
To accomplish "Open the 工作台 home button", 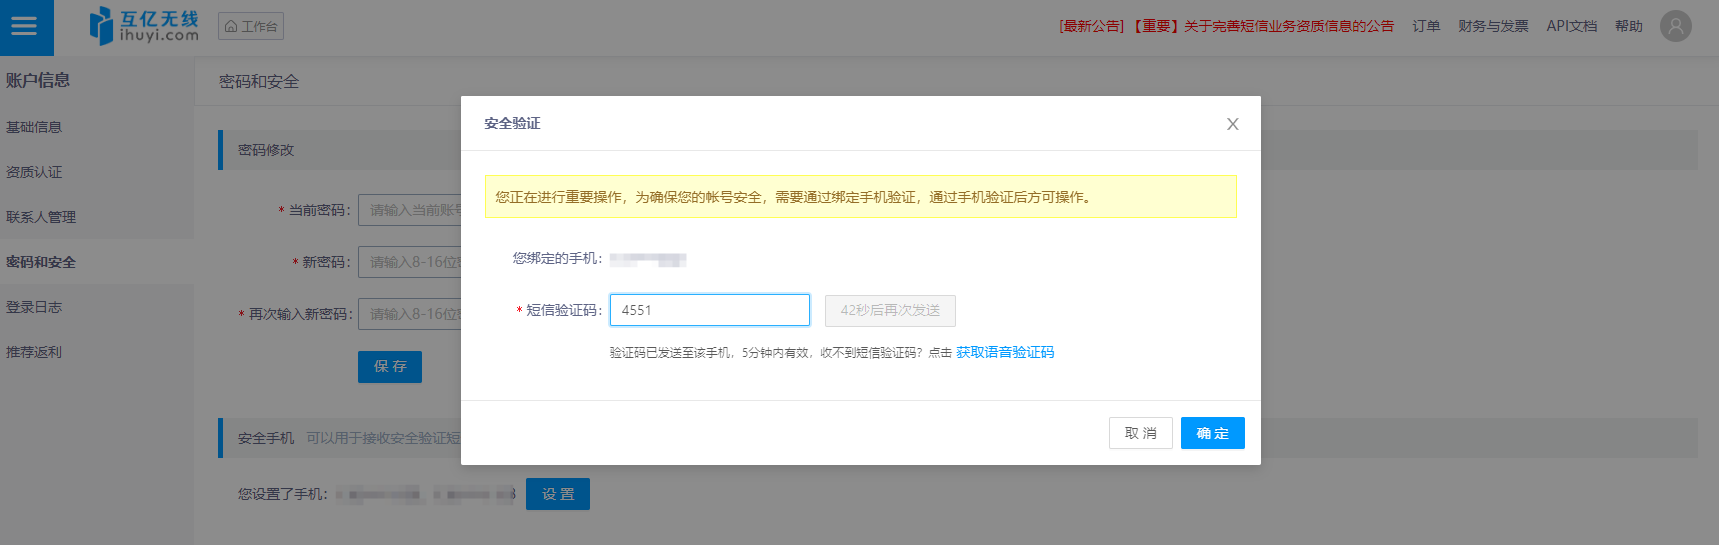I will [x=251, y=27].
